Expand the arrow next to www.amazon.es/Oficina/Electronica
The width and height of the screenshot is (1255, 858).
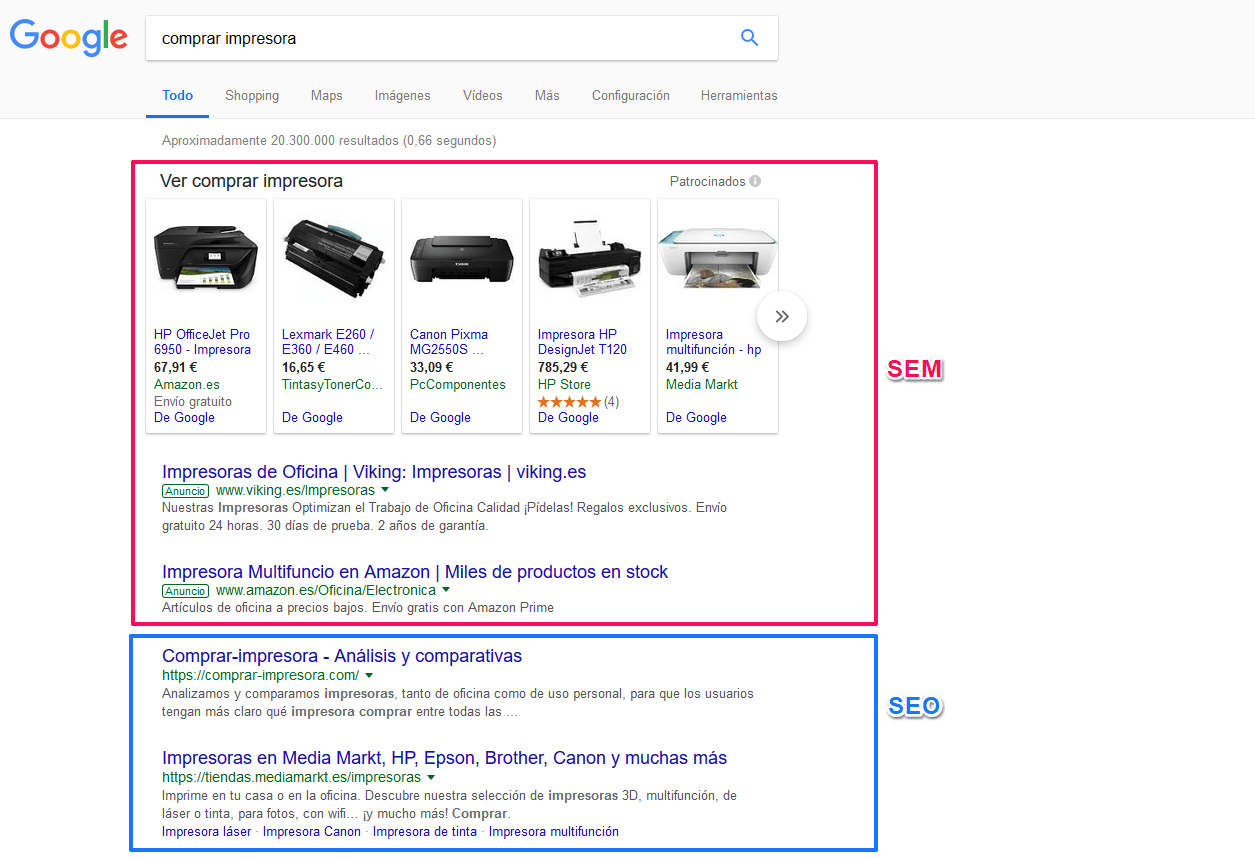(446, 591)
